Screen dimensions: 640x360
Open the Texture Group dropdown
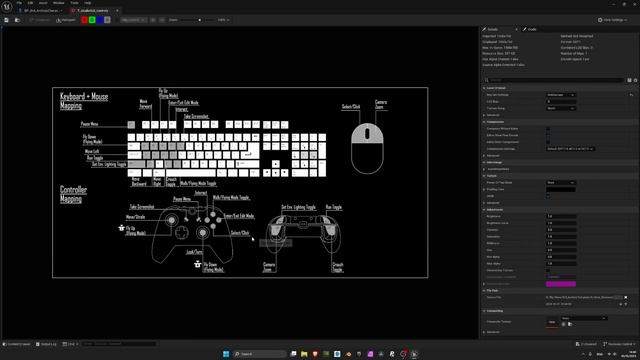tap(561, 108)
